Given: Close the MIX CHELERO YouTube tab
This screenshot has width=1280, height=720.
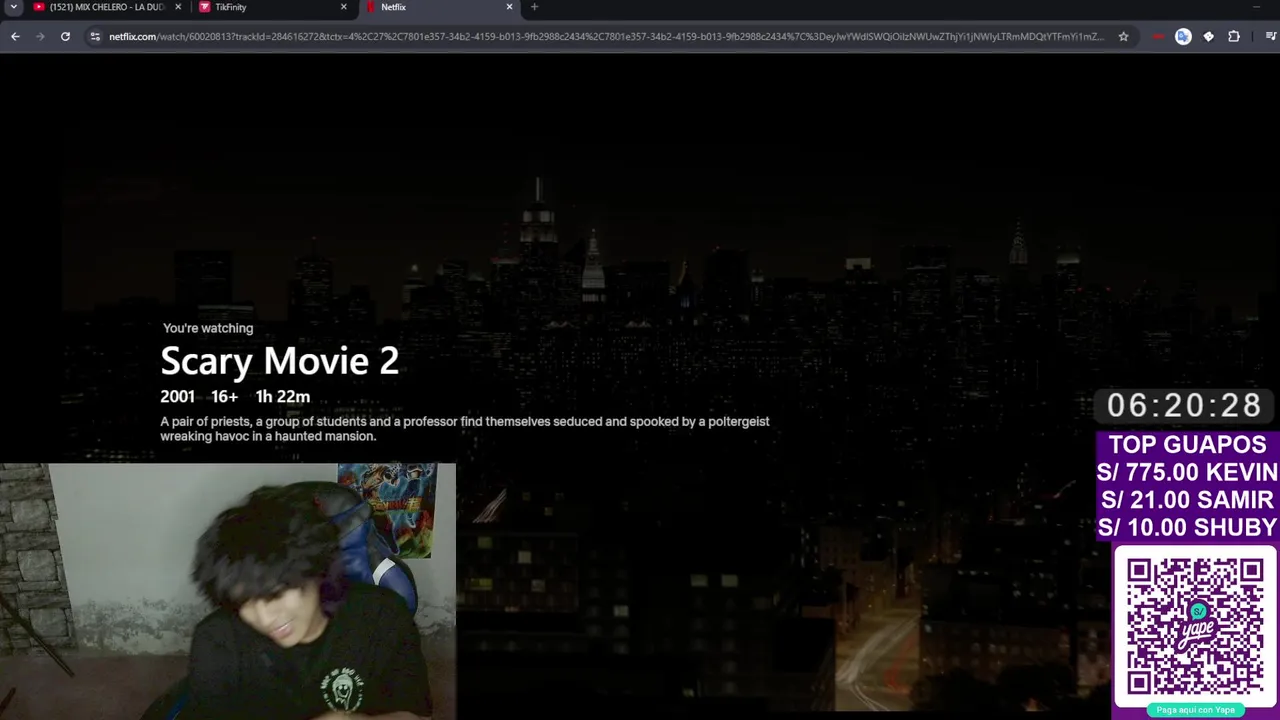Looking at the screenshot, I should pyautogui.click(x=178, y=7).
